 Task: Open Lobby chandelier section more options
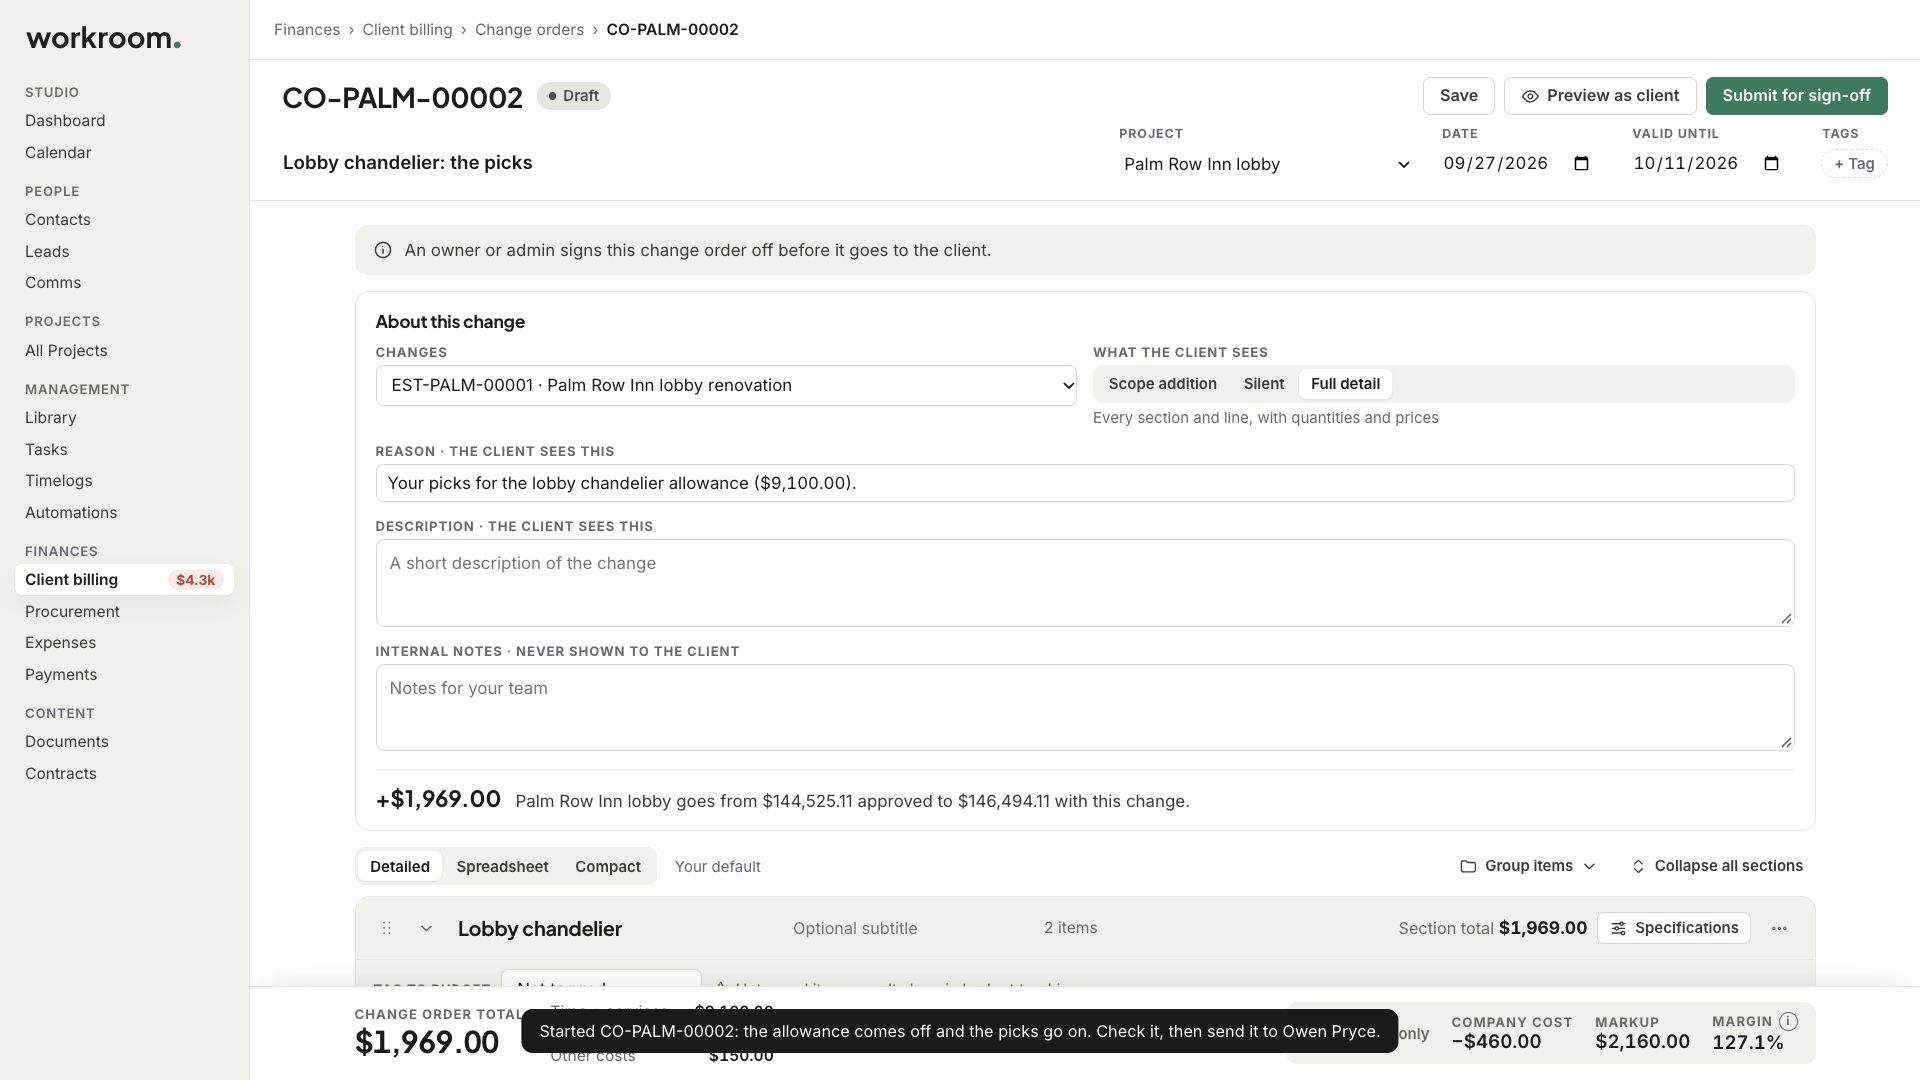point(1779,928)
